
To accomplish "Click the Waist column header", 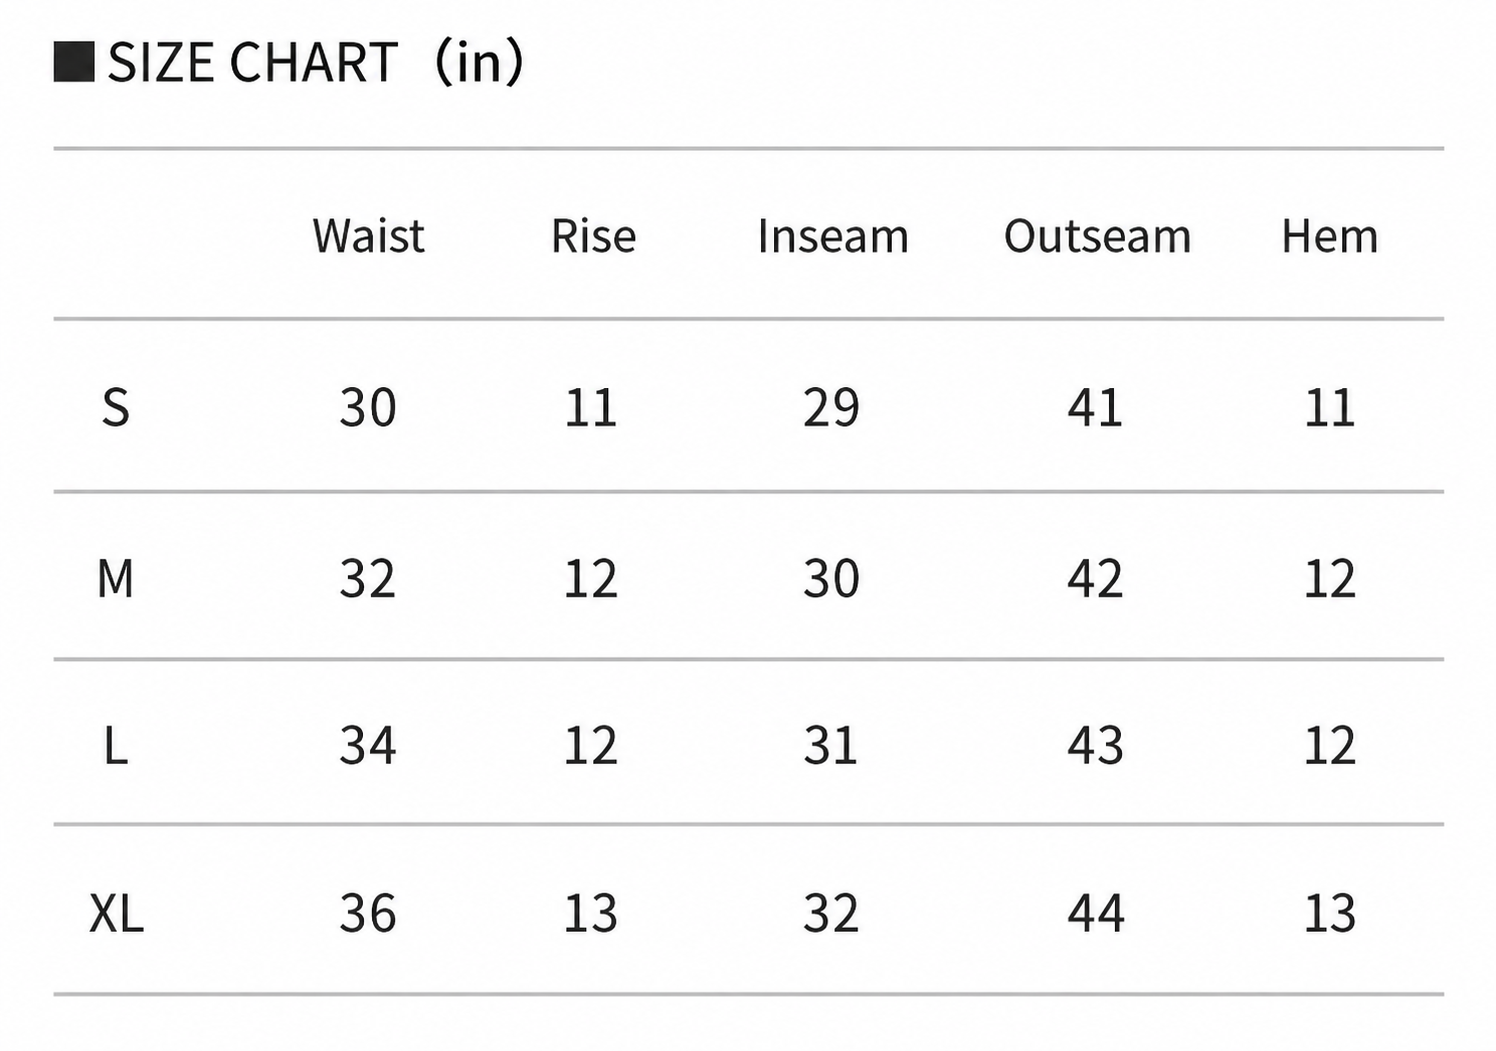I will (368, 236).
